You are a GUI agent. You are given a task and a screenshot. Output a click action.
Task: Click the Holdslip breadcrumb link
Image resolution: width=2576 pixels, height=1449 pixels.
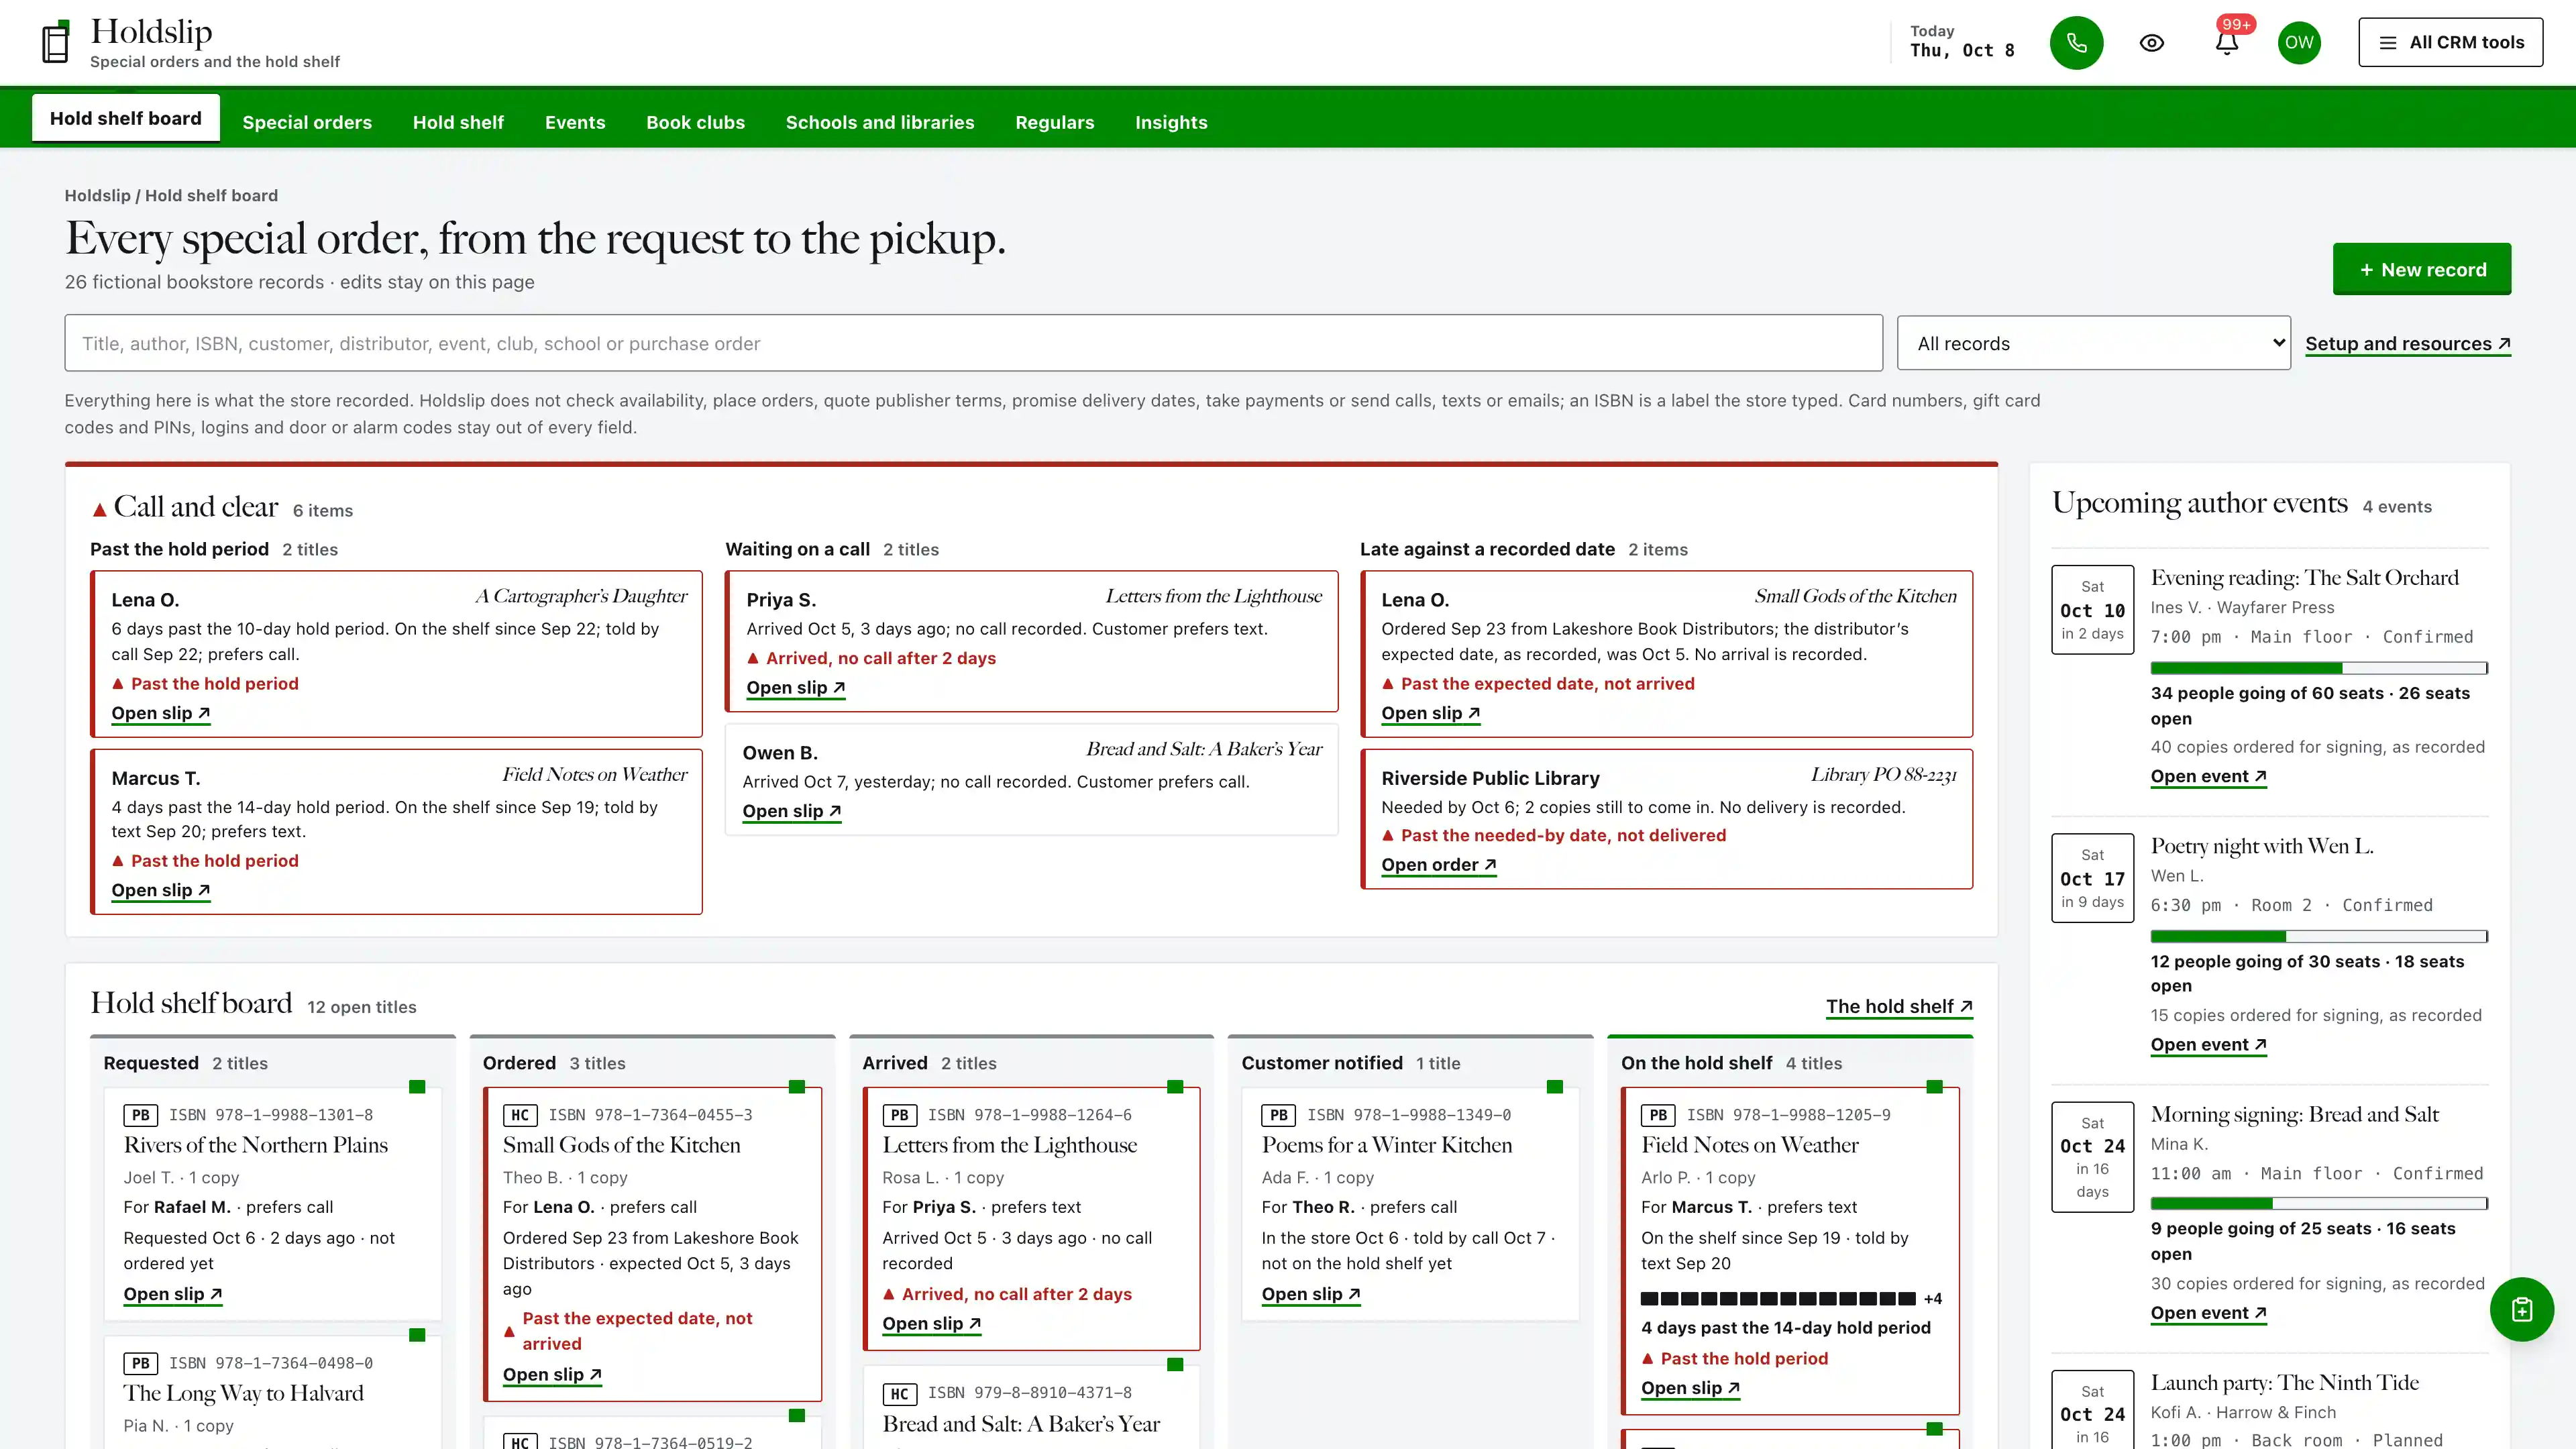click(97, 196)
